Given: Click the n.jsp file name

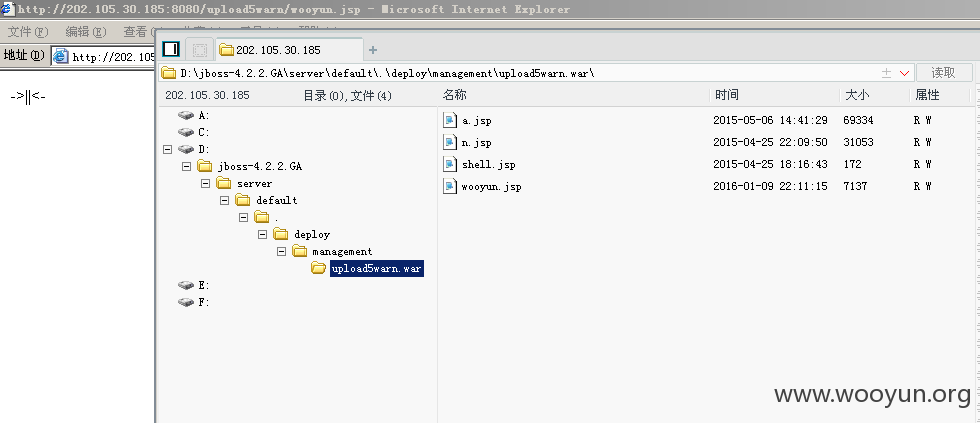Looking at the screenshot, I should tap(477, 142).
